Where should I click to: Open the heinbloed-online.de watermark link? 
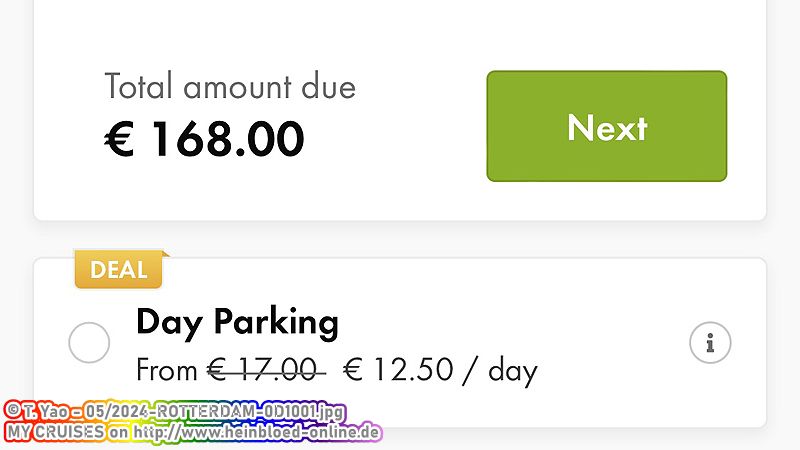257,432
